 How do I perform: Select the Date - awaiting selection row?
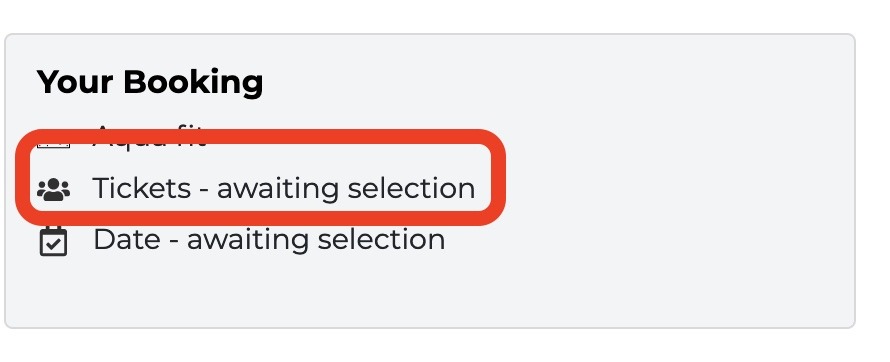[241, 240]
